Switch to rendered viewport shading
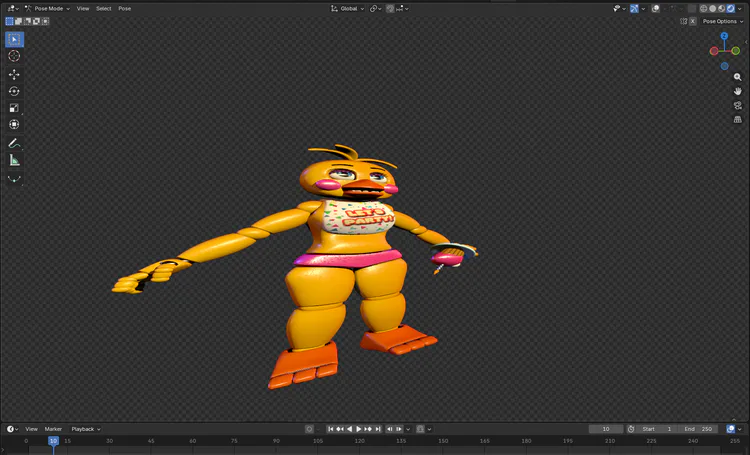Screen dimensions: 750x455 coord(731,9)
